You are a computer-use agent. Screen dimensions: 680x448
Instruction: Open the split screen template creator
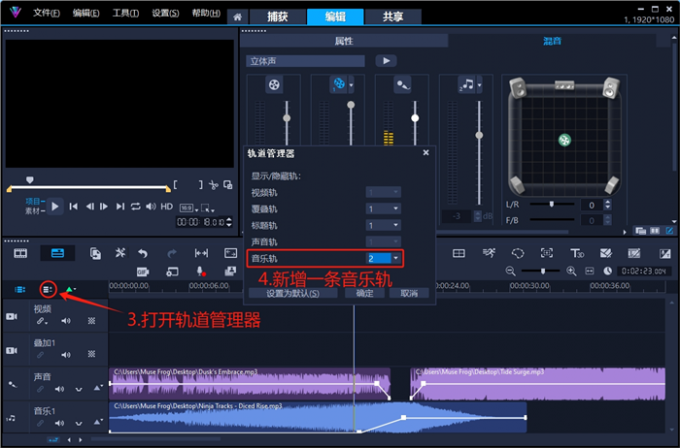pos(459,253)
